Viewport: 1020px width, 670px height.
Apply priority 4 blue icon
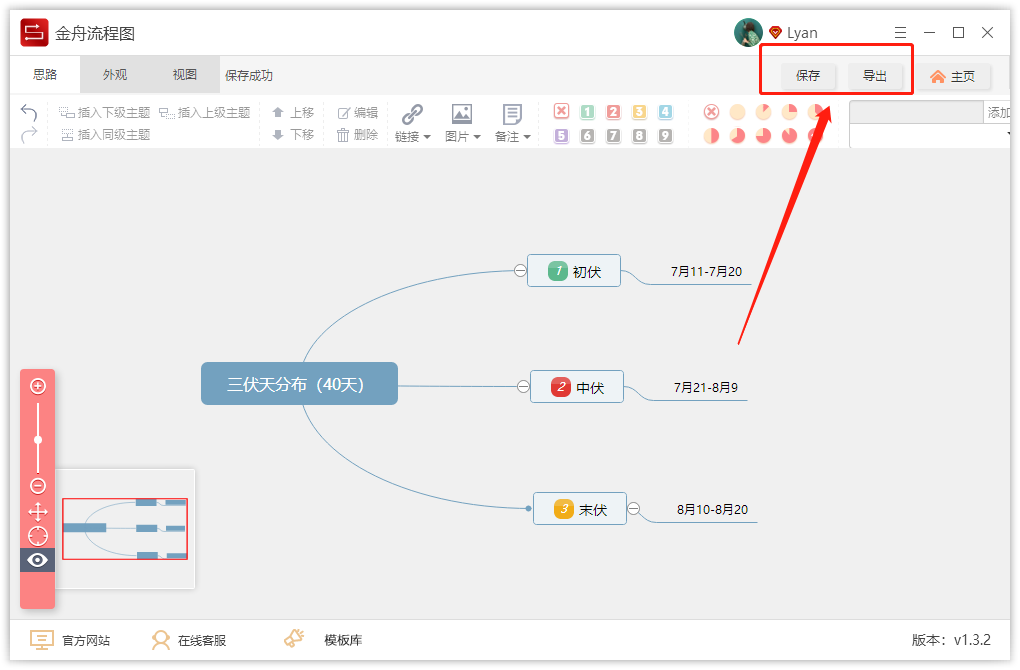665,112
